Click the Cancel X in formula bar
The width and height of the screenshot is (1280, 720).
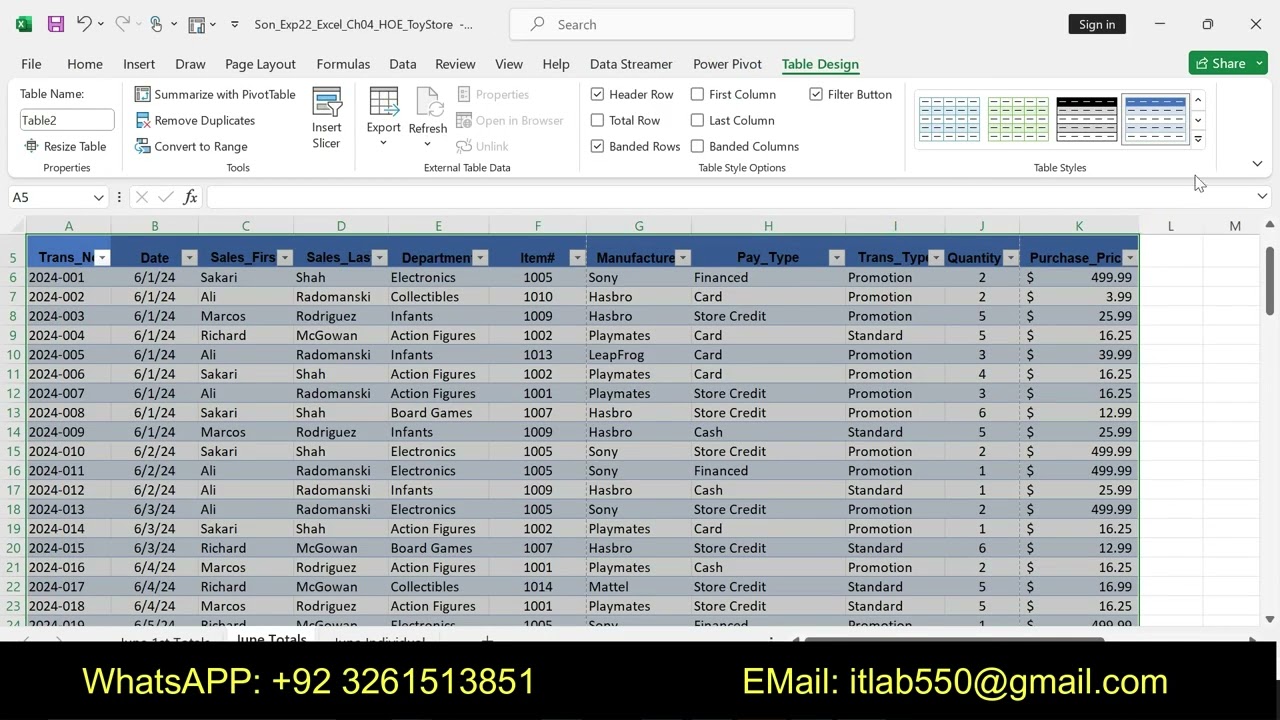141,197
